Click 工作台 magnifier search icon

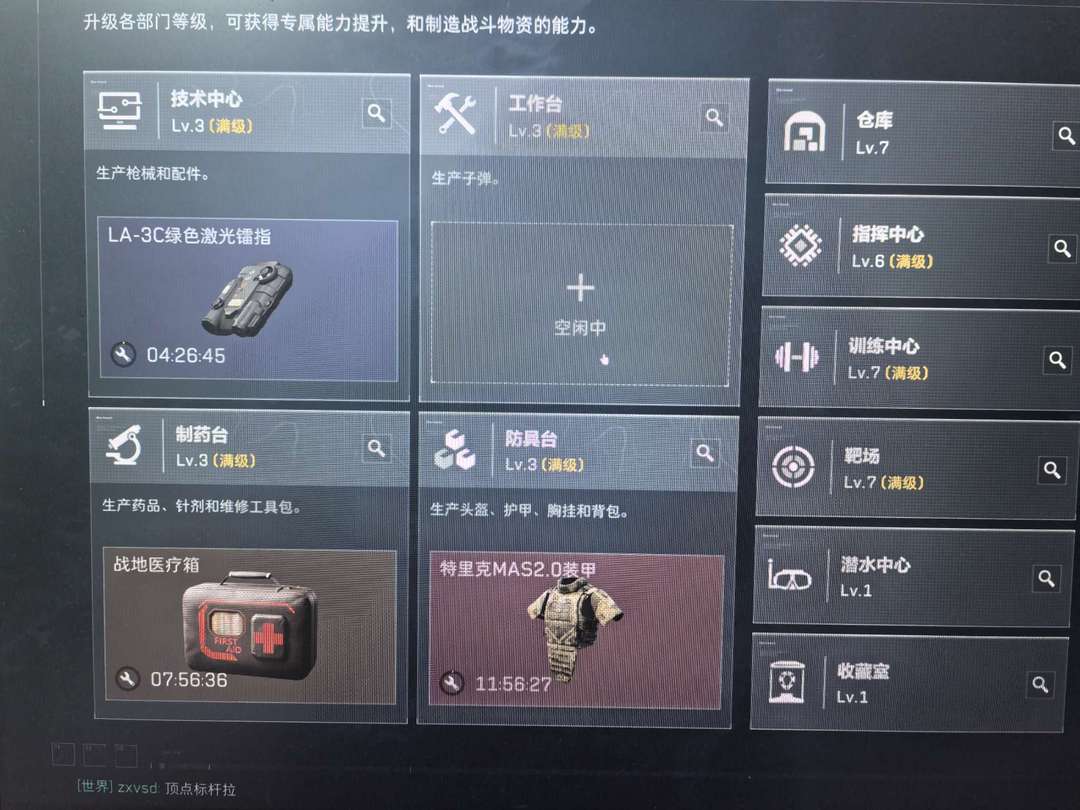pos(714,118)
